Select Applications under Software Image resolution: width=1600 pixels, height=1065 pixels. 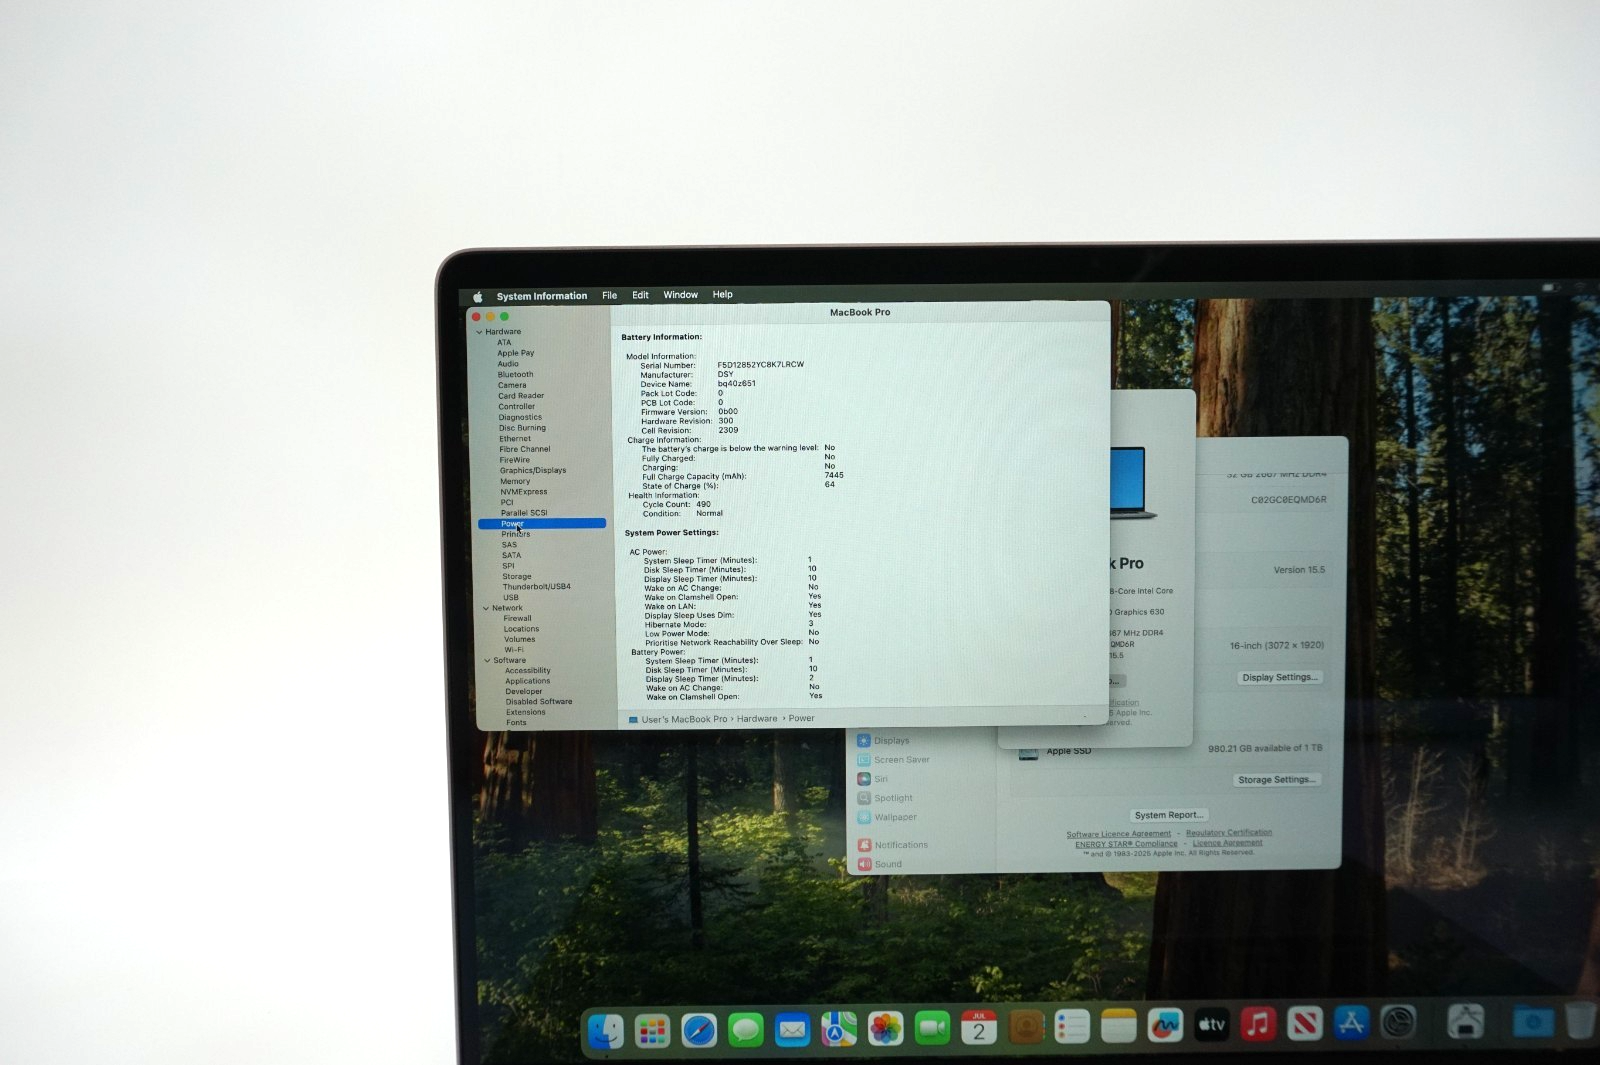pyautogui.click(x=527, y=681)
